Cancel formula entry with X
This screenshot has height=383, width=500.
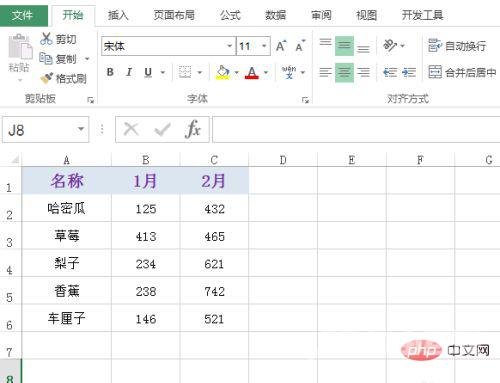pos(131,129)
